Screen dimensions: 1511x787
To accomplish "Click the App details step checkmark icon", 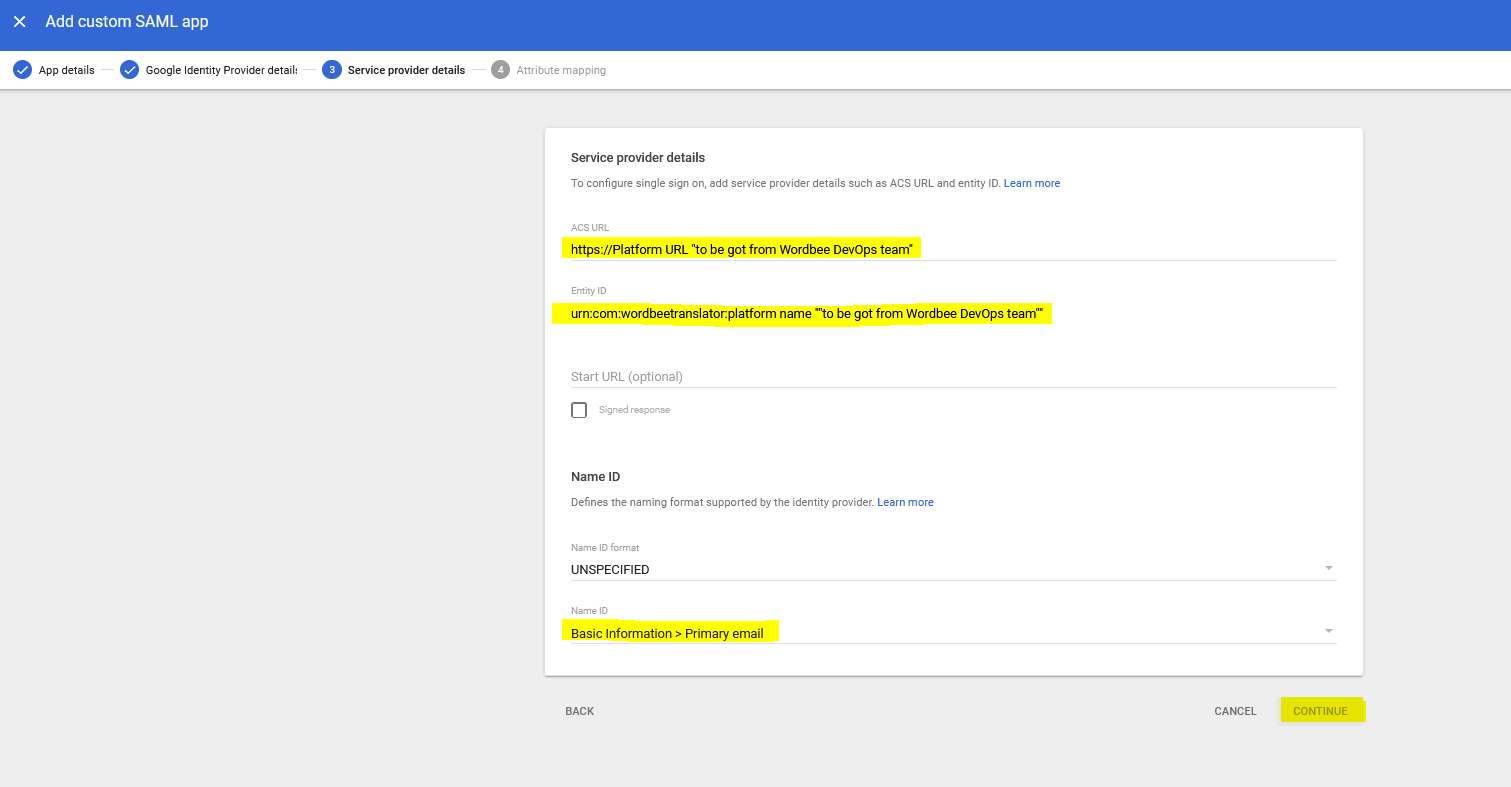I will (x=22, y=70).
